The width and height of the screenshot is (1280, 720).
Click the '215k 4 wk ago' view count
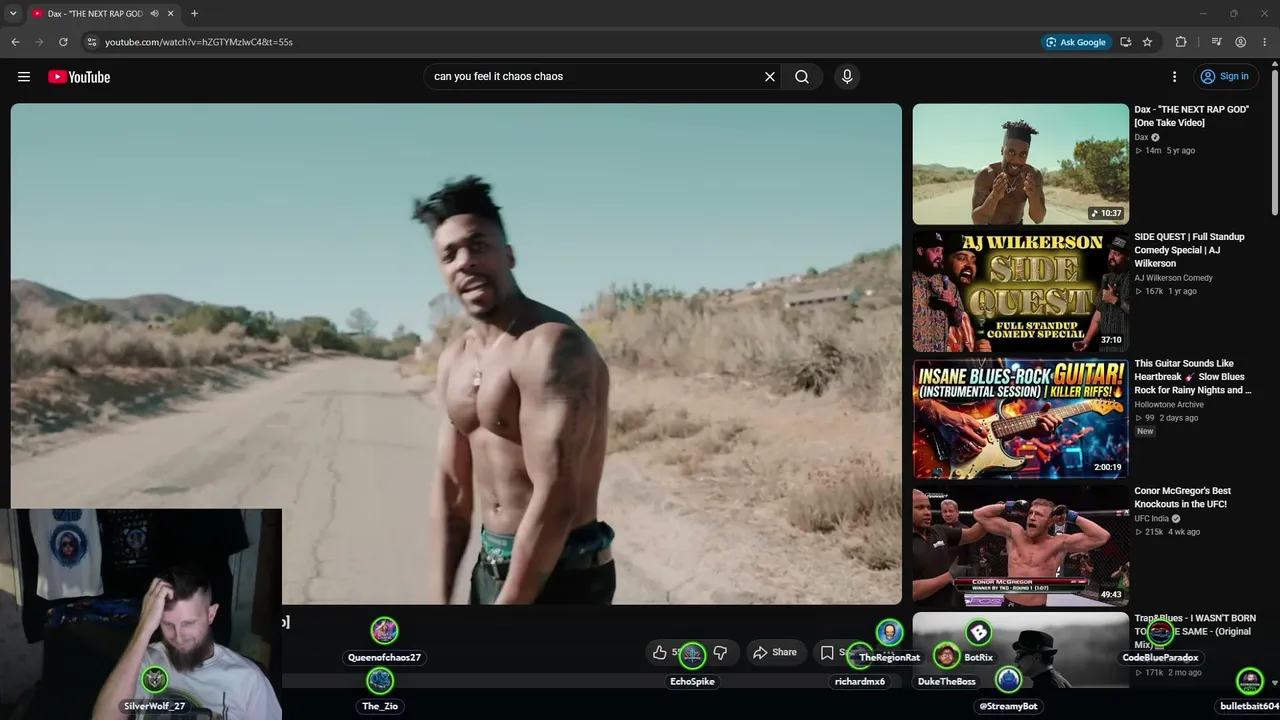point(1167,532)
